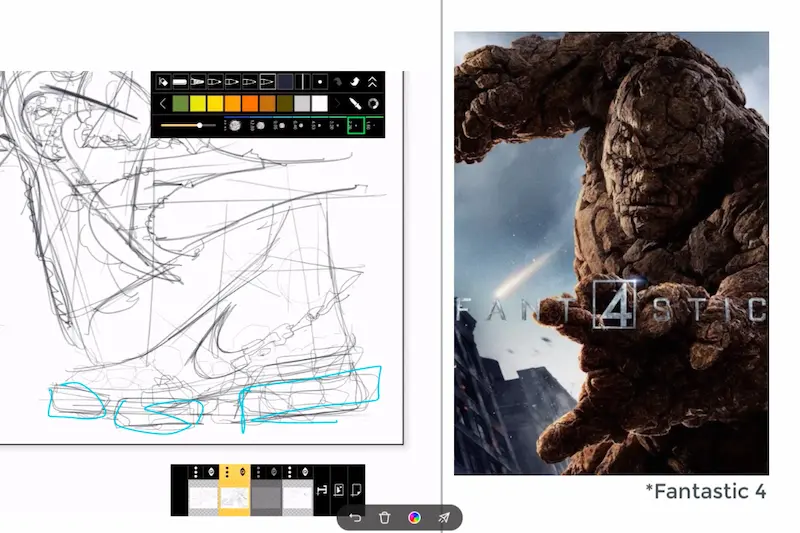Select the vertical line ruler tool

[303, 82]
